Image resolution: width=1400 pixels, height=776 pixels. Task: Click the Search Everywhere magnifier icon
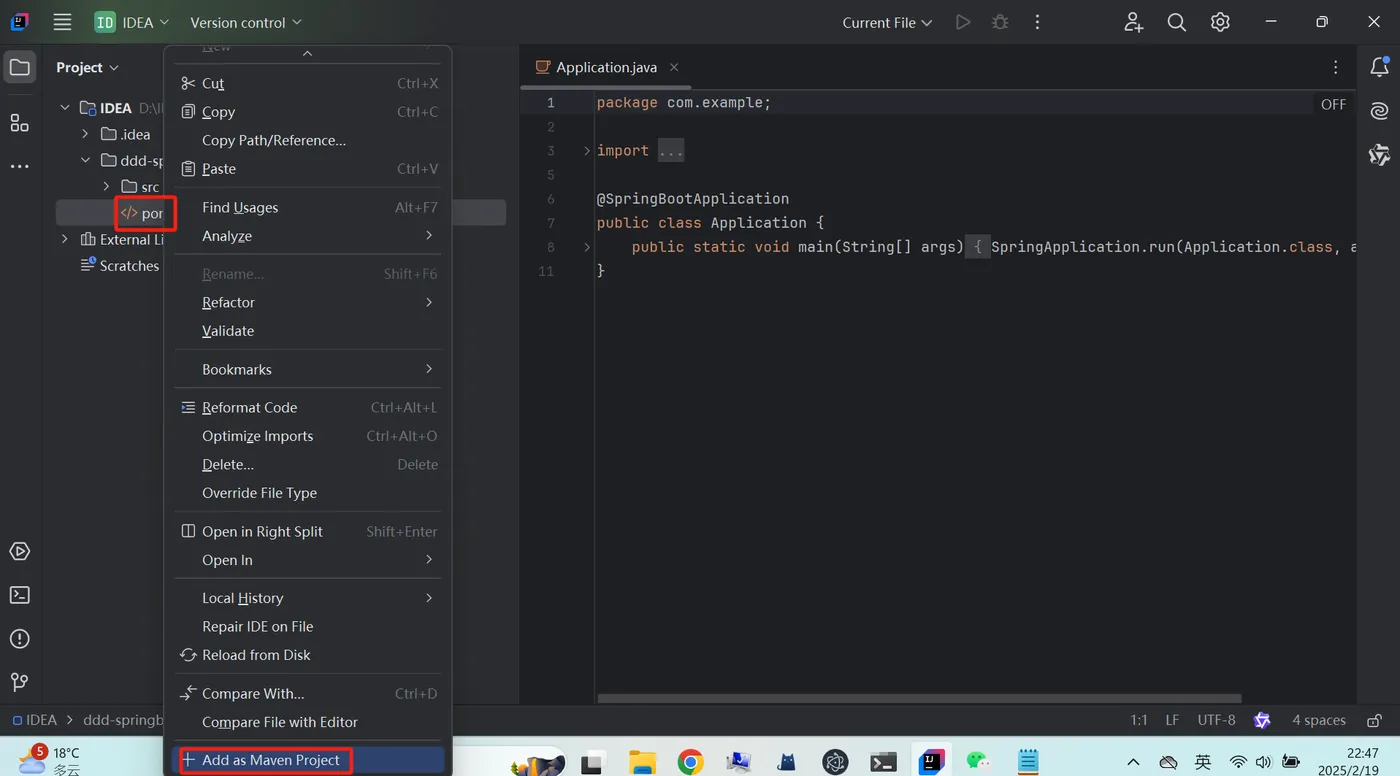coord(1177,22)
